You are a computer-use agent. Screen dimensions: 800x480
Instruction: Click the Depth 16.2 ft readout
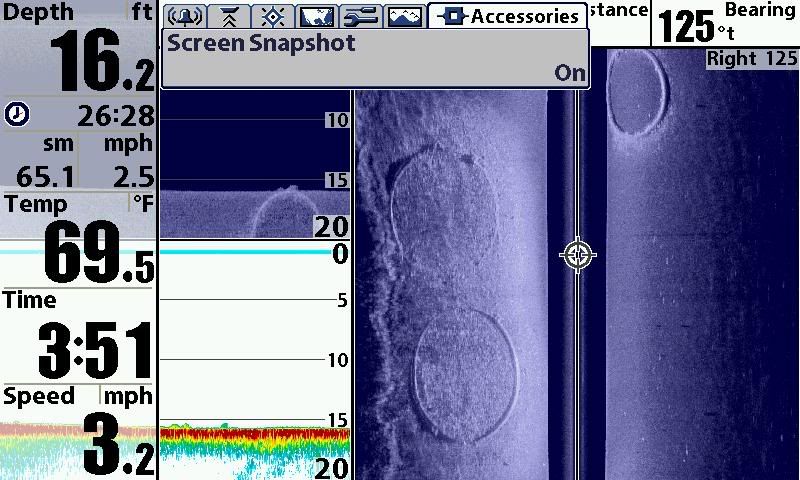pyautogui.click(x=78, y=47)
